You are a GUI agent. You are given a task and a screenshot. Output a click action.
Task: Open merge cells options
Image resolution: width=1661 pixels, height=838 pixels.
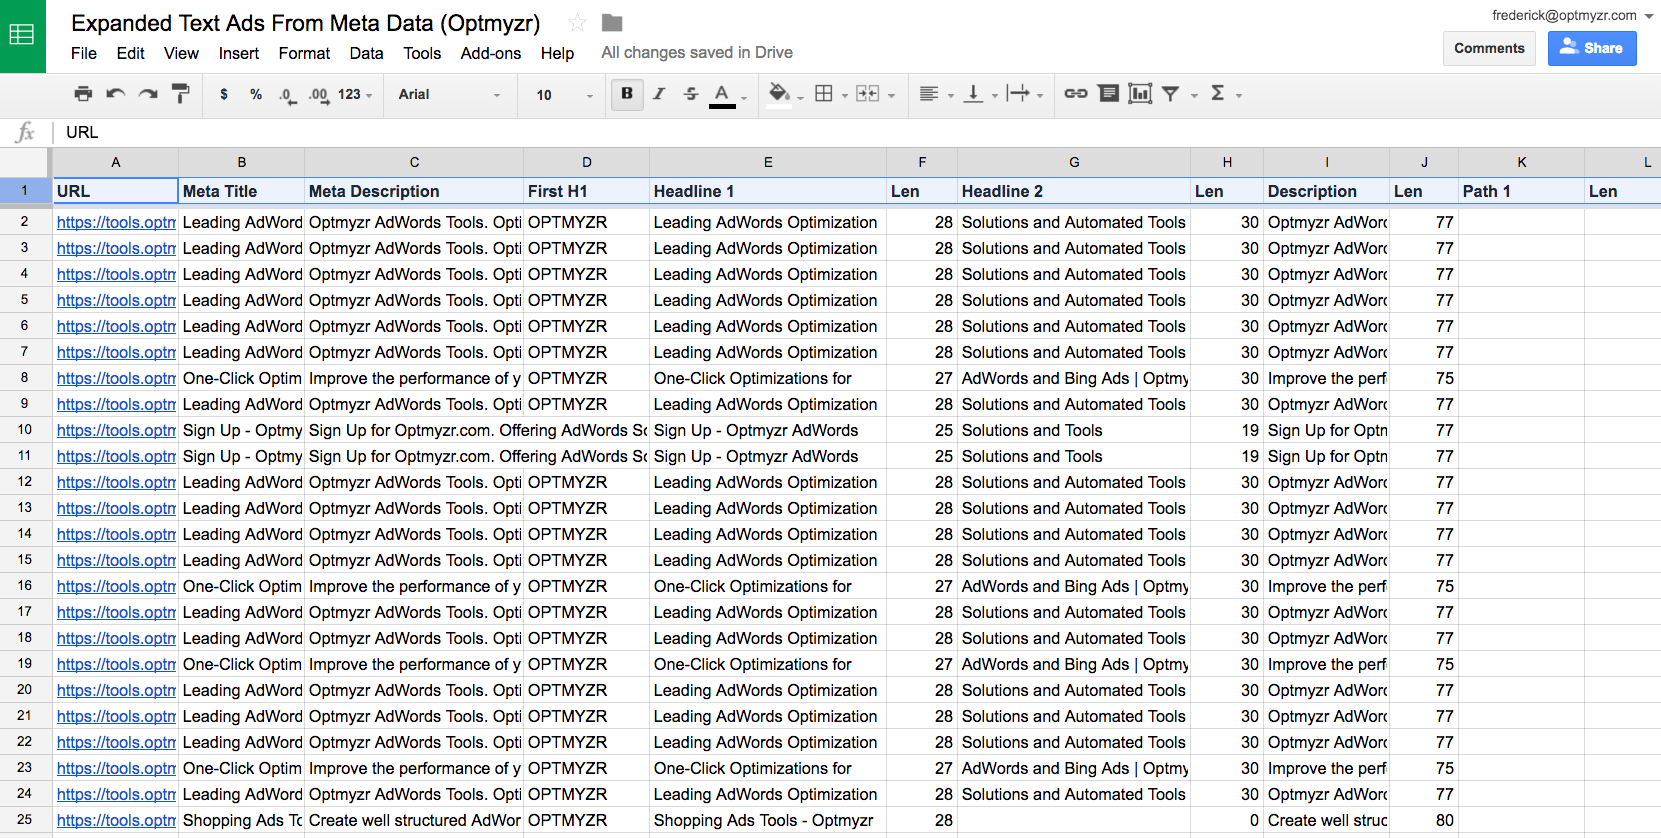875,94
